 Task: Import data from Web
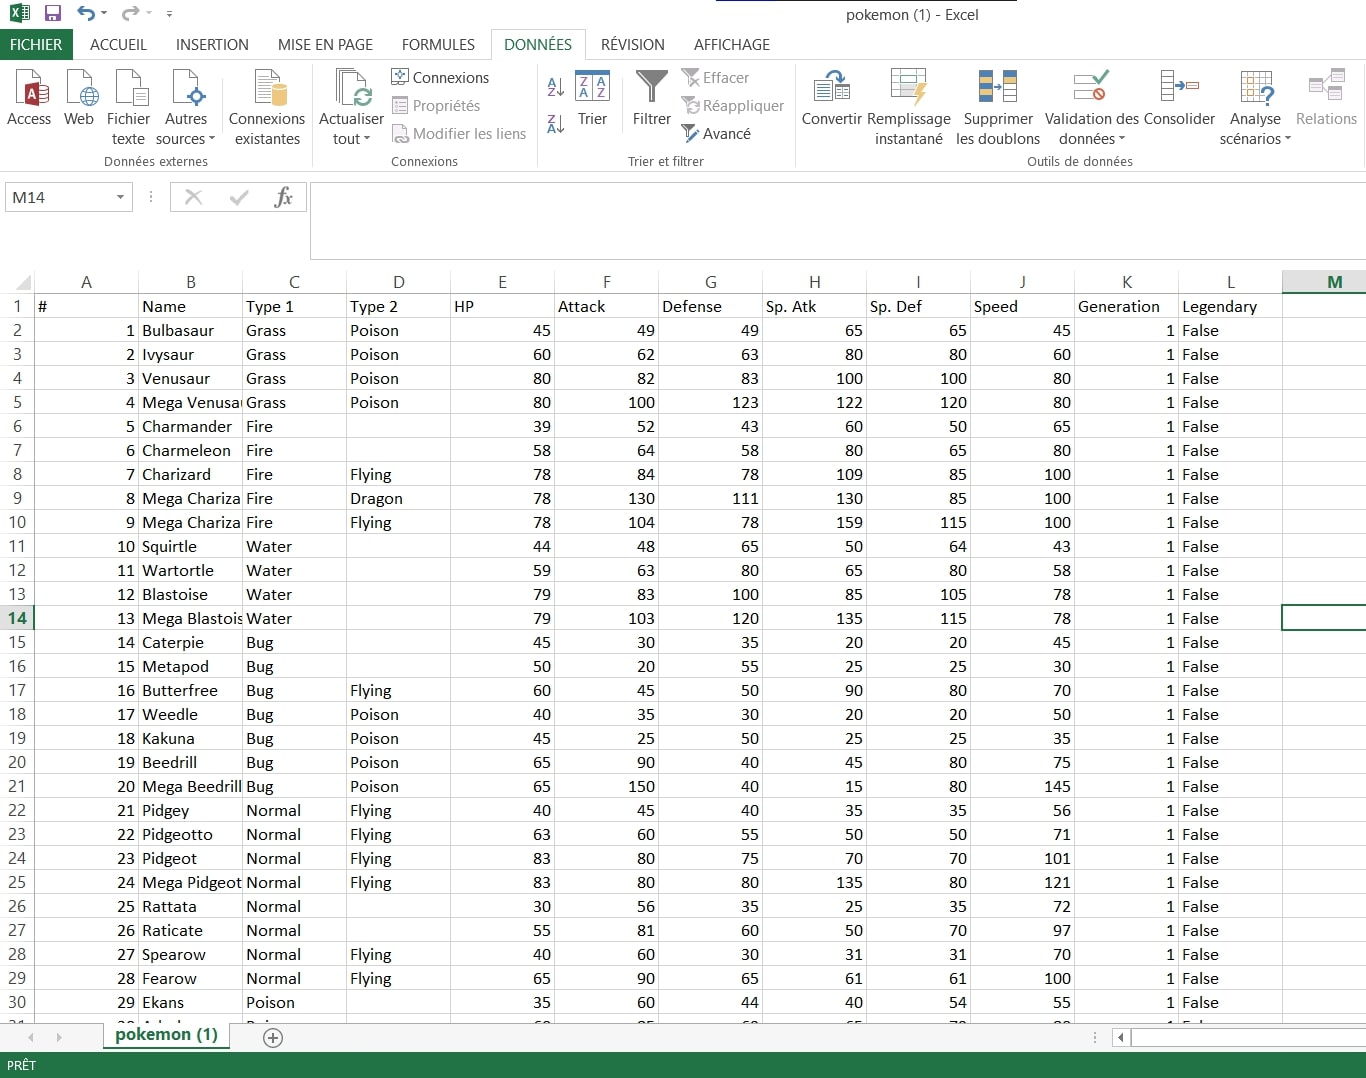(x=79, y=98)
